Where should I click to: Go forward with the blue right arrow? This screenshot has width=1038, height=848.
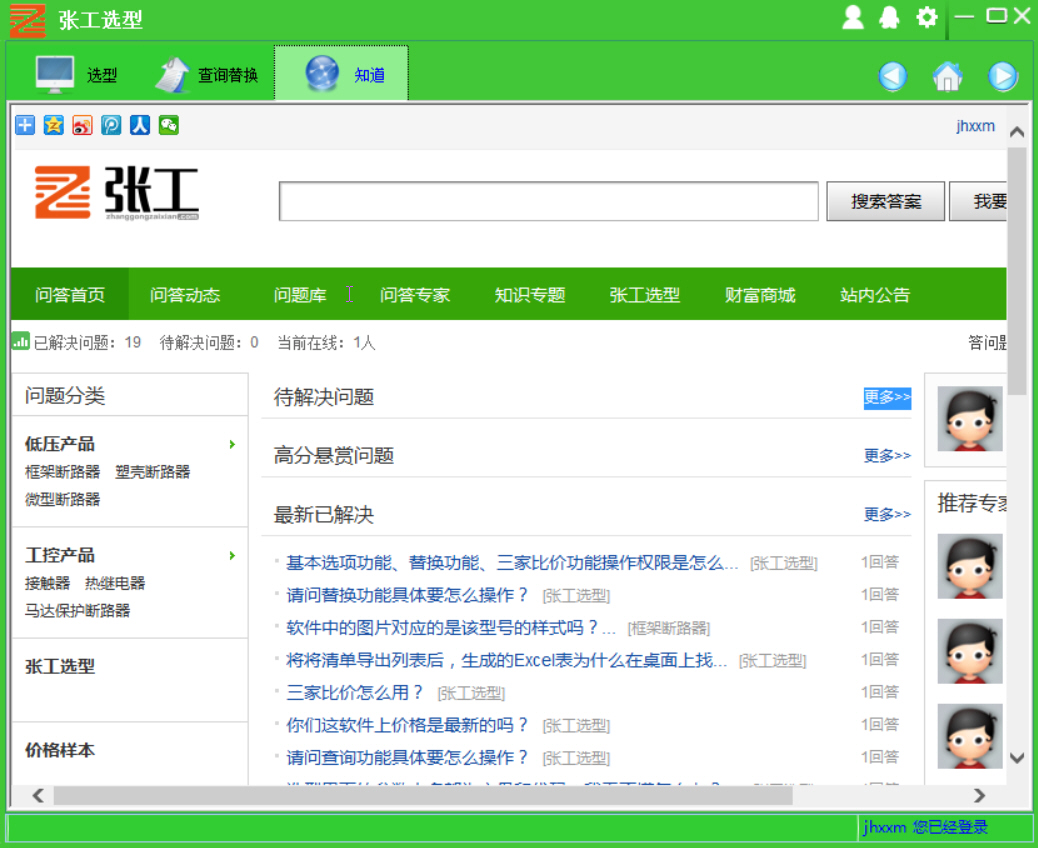coord(1002,76)
